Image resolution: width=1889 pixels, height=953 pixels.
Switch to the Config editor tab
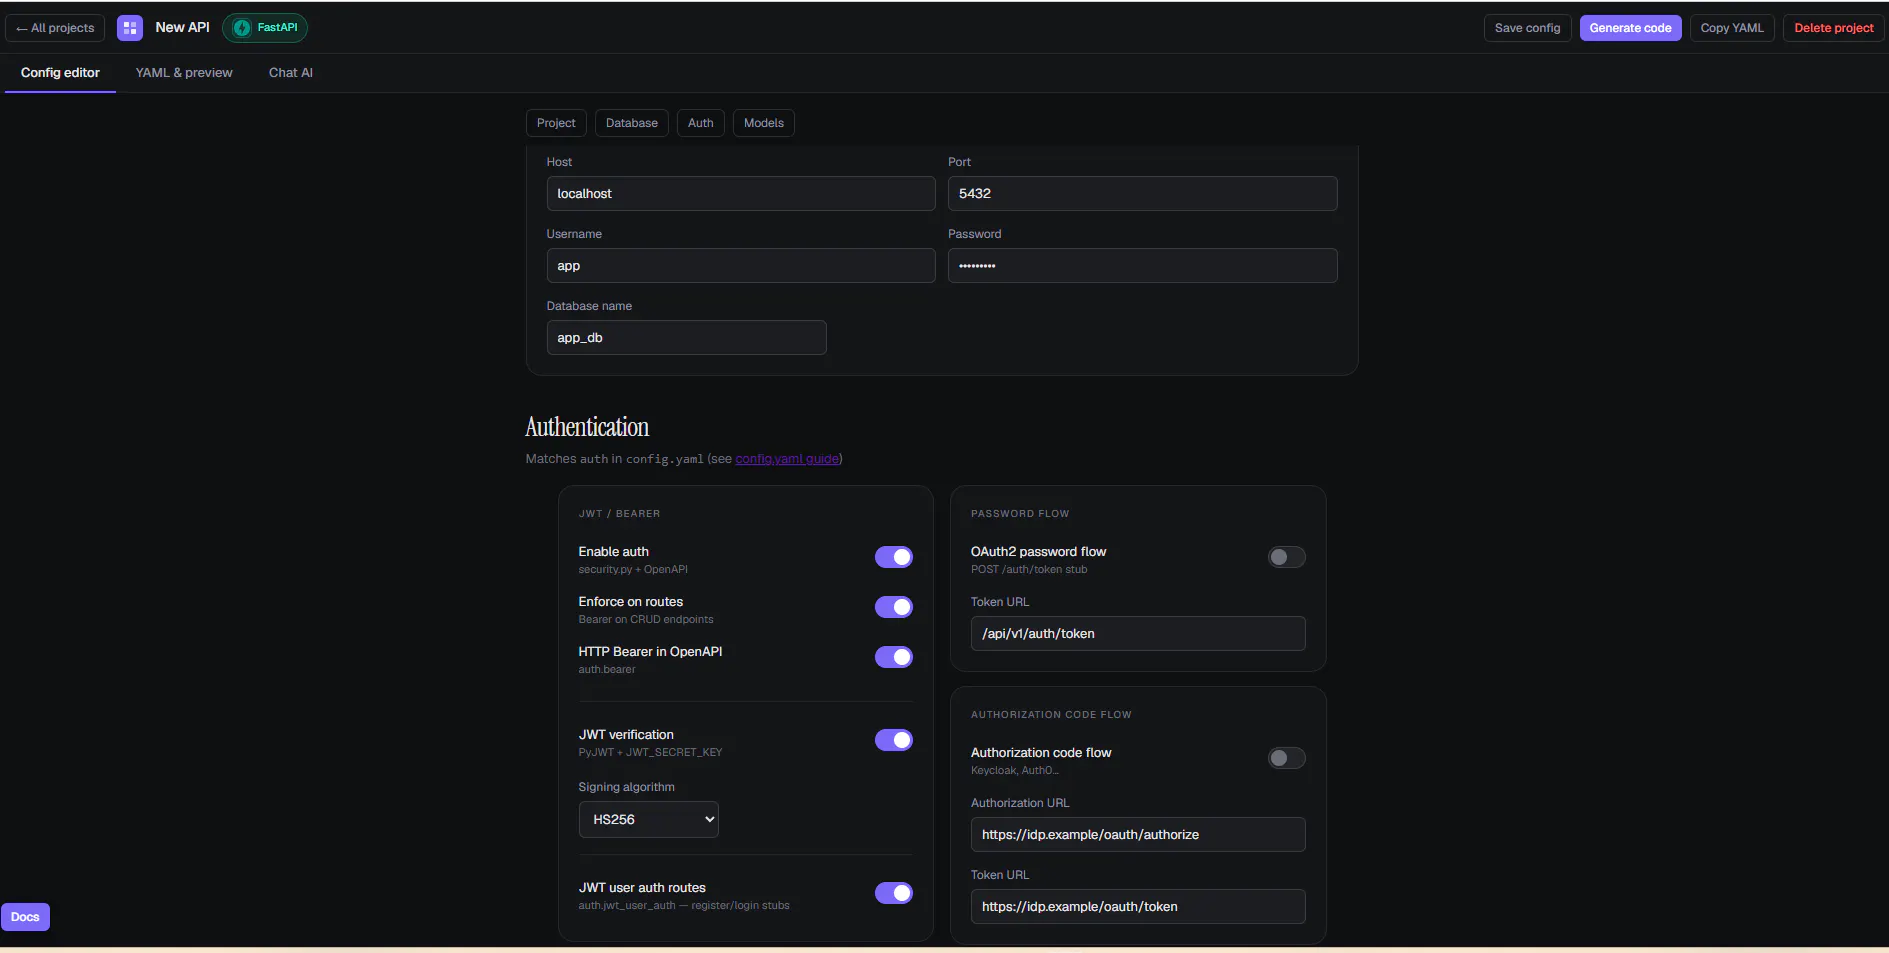(60, 73)
